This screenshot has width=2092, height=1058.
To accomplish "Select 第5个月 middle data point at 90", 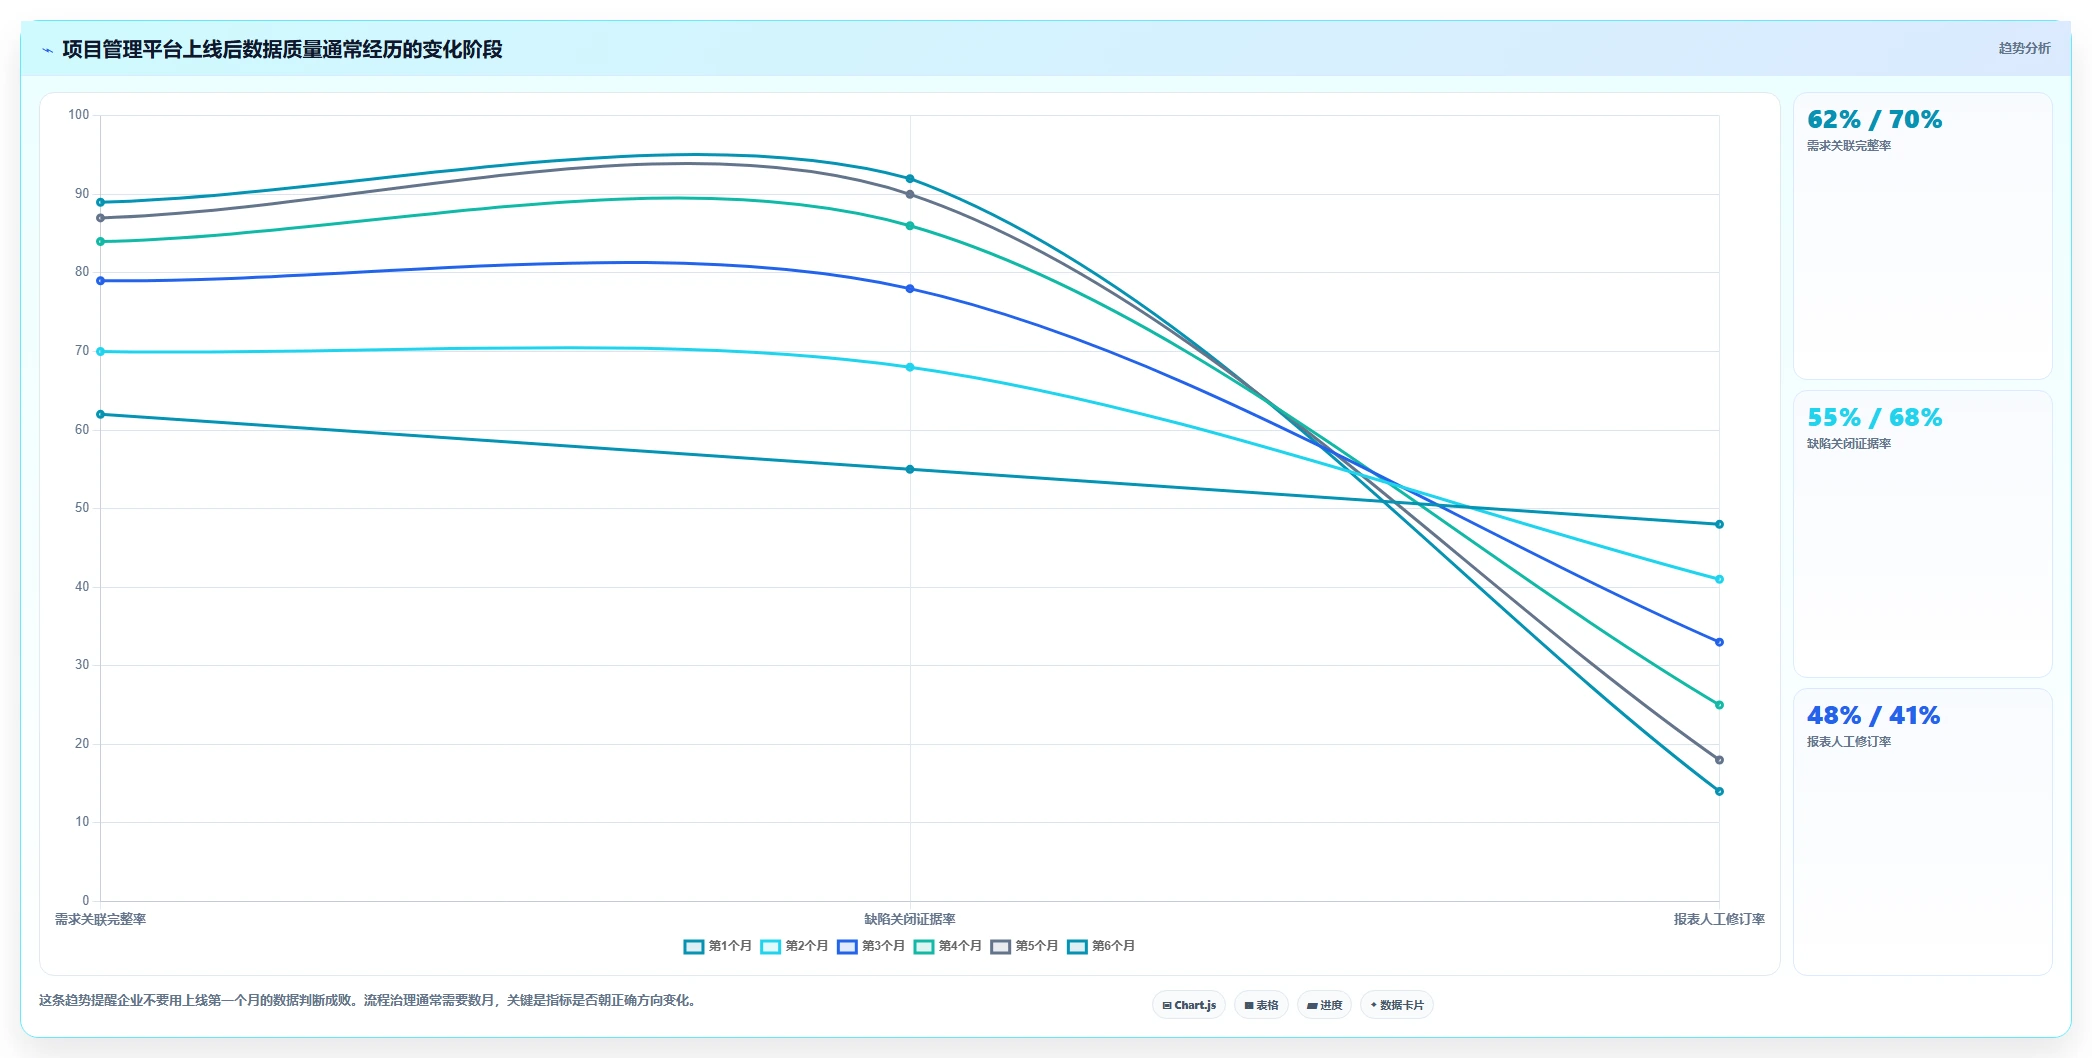I will point(910,194).
